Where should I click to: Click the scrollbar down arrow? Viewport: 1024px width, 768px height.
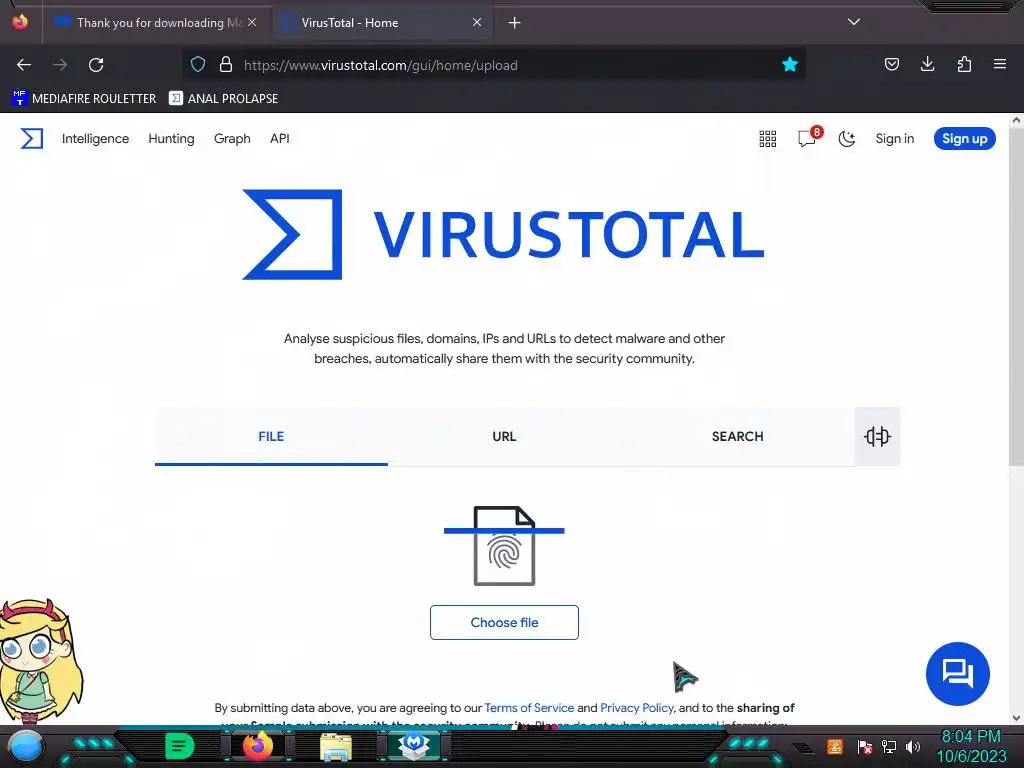tap(1016, 718)
